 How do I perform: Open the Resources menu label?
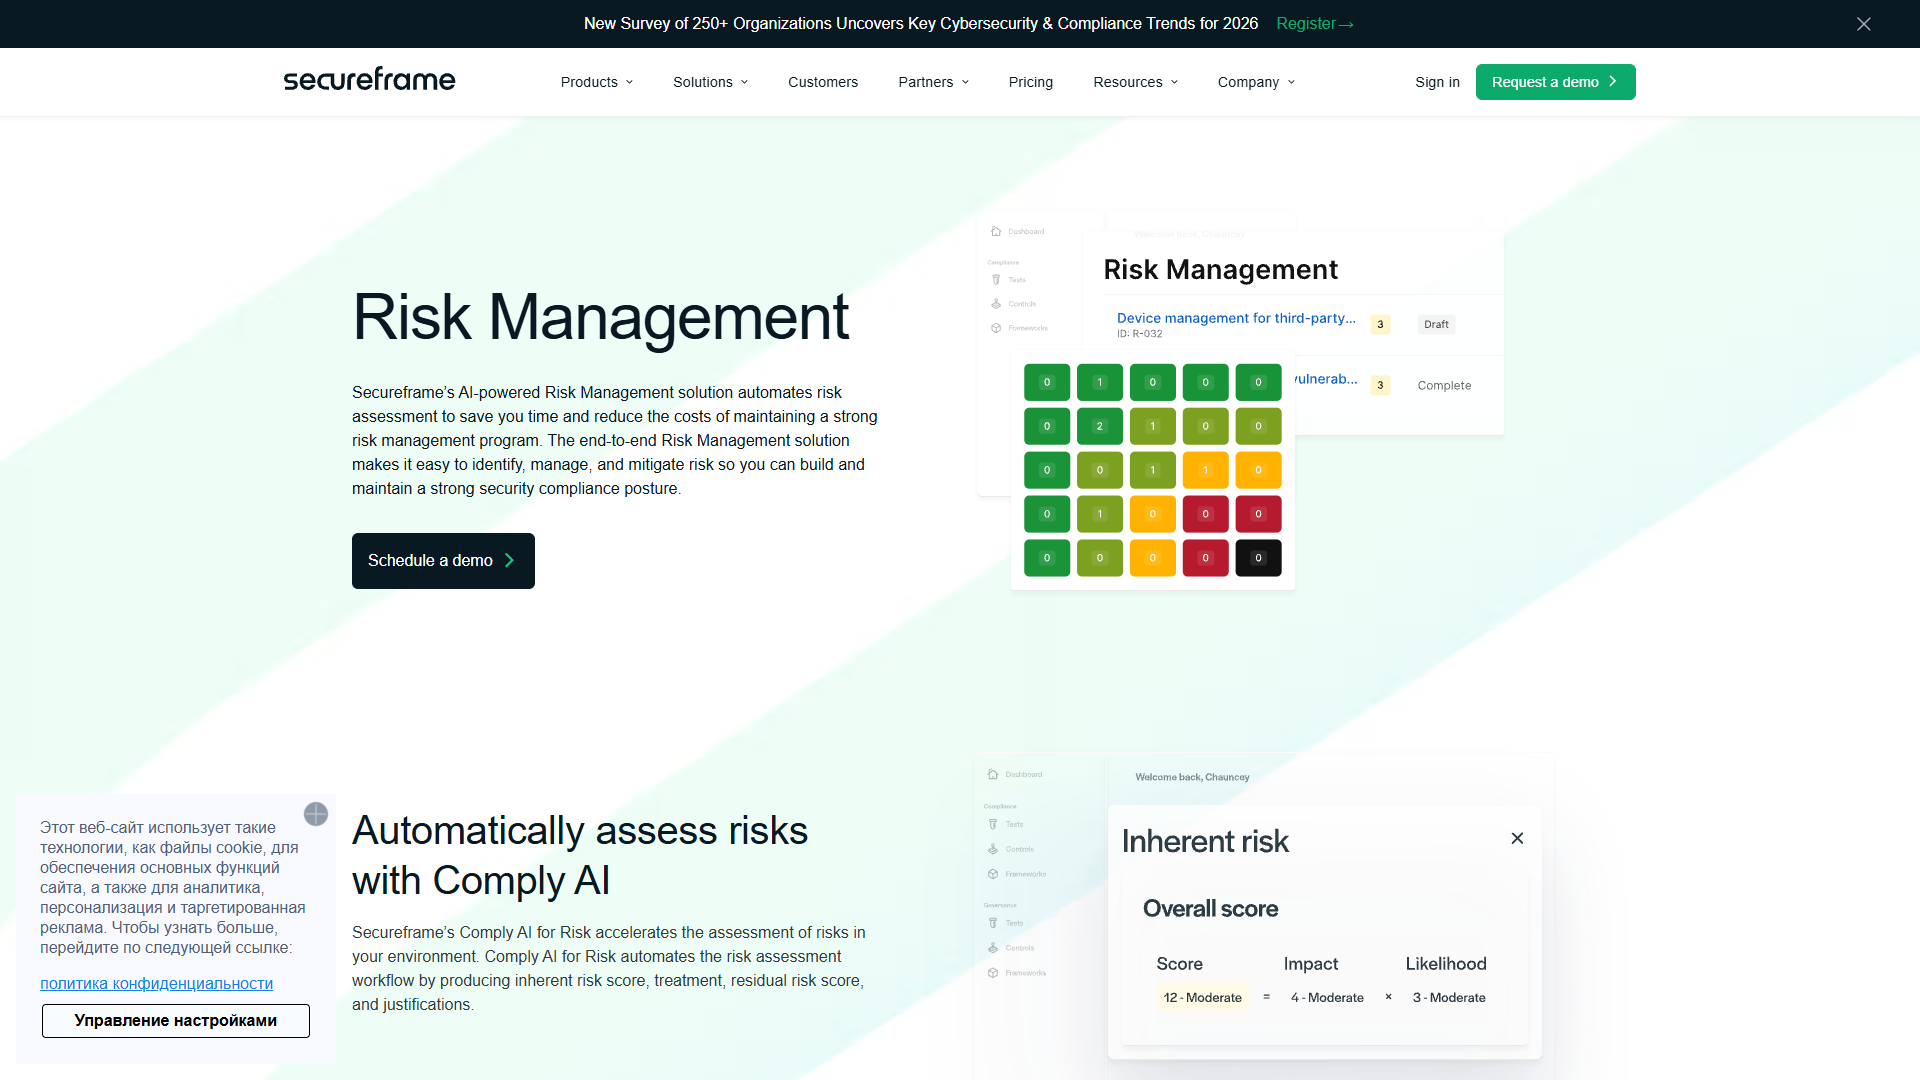click(1128, 82)
